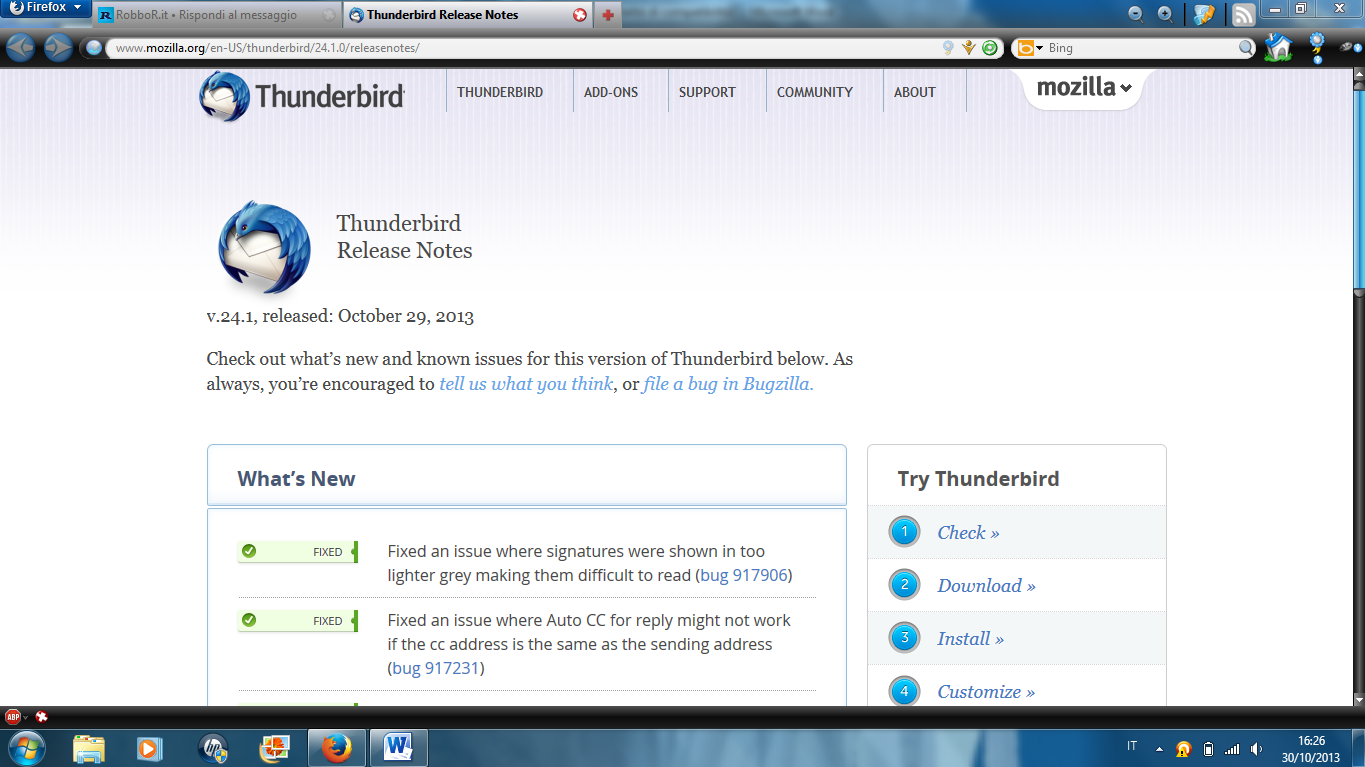
Task: Open the ABP icon dropdown arrow
Action: tap(26, 717)
